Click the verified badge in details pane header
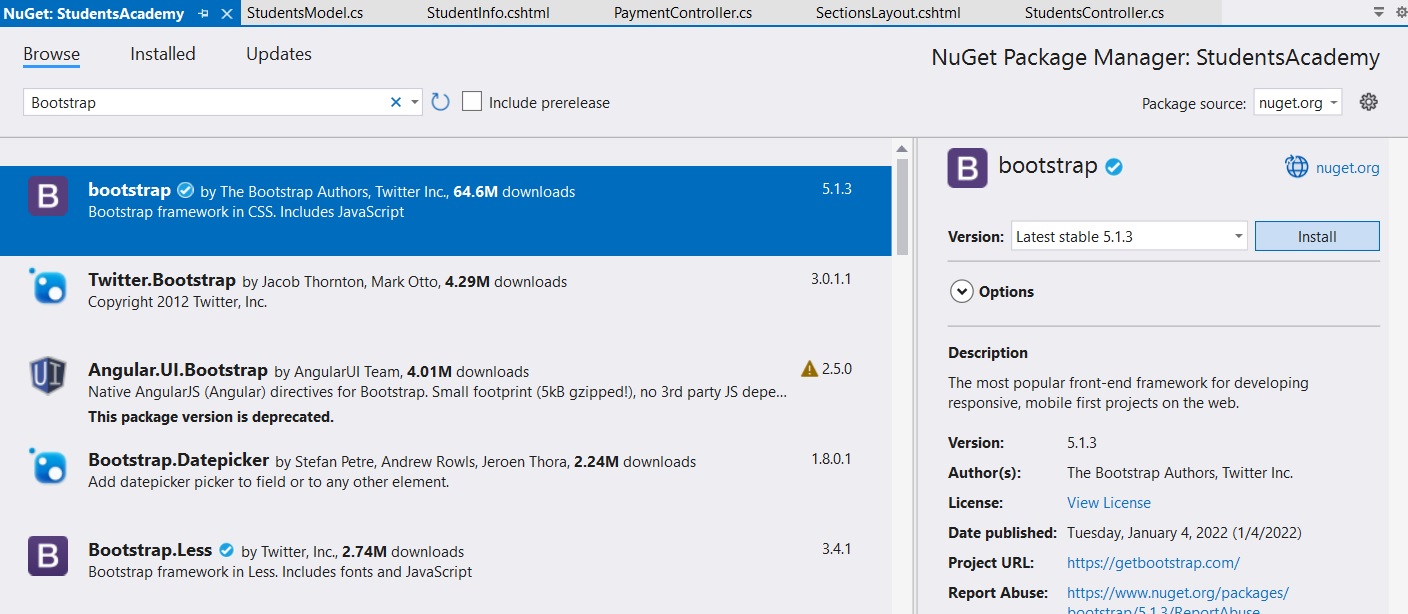 click(1114, 167)
